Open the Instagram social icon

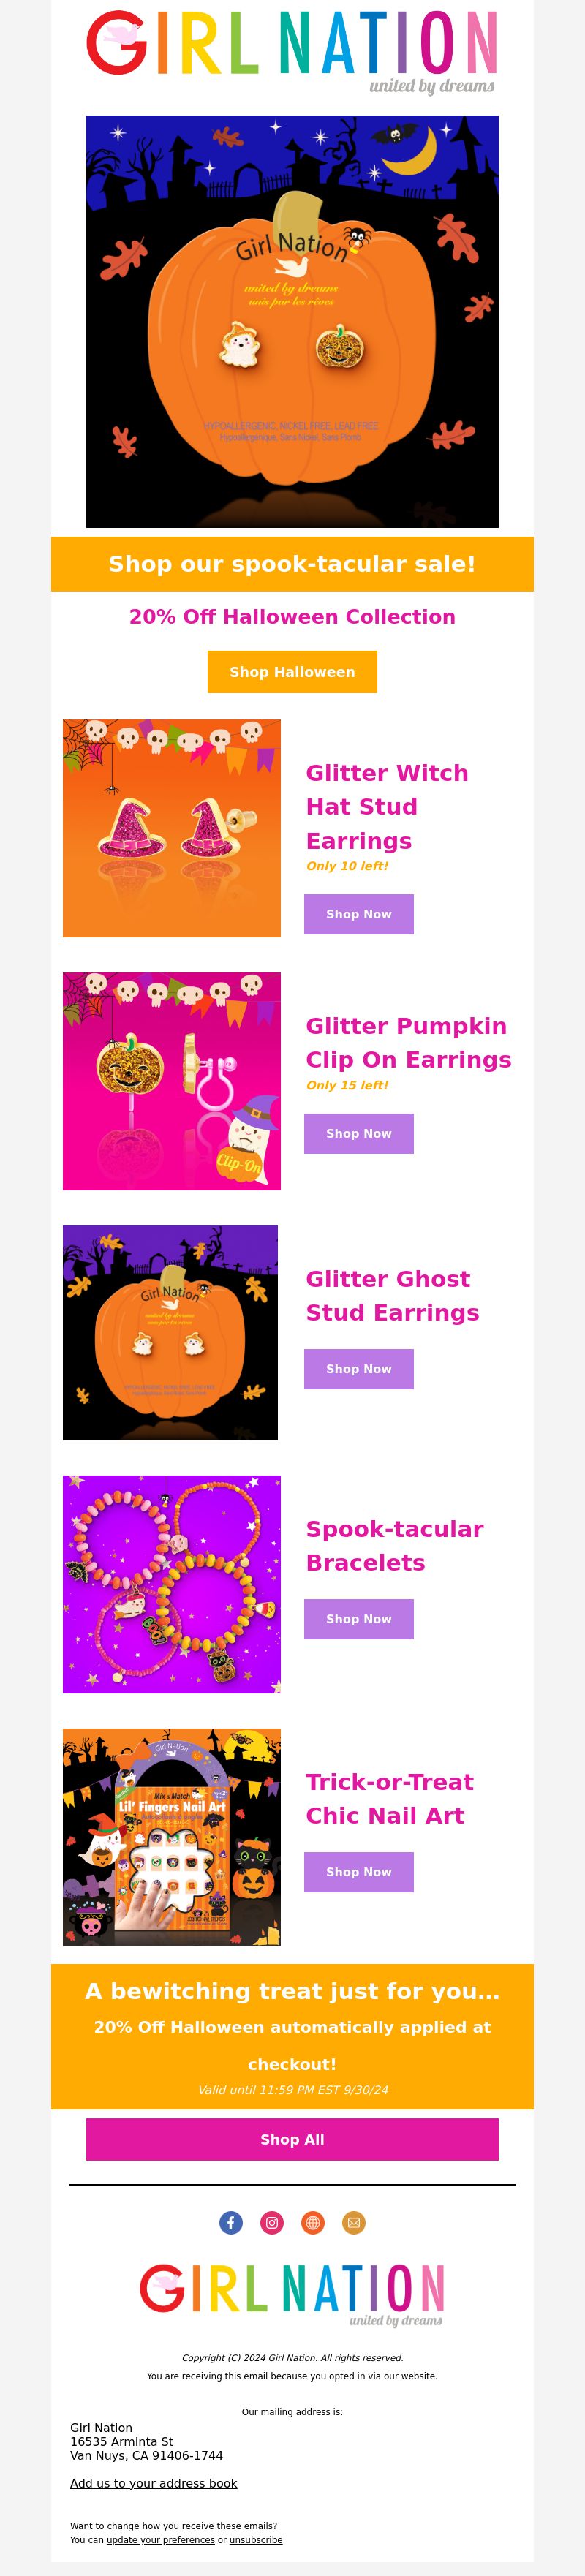tap(272, 2222)
